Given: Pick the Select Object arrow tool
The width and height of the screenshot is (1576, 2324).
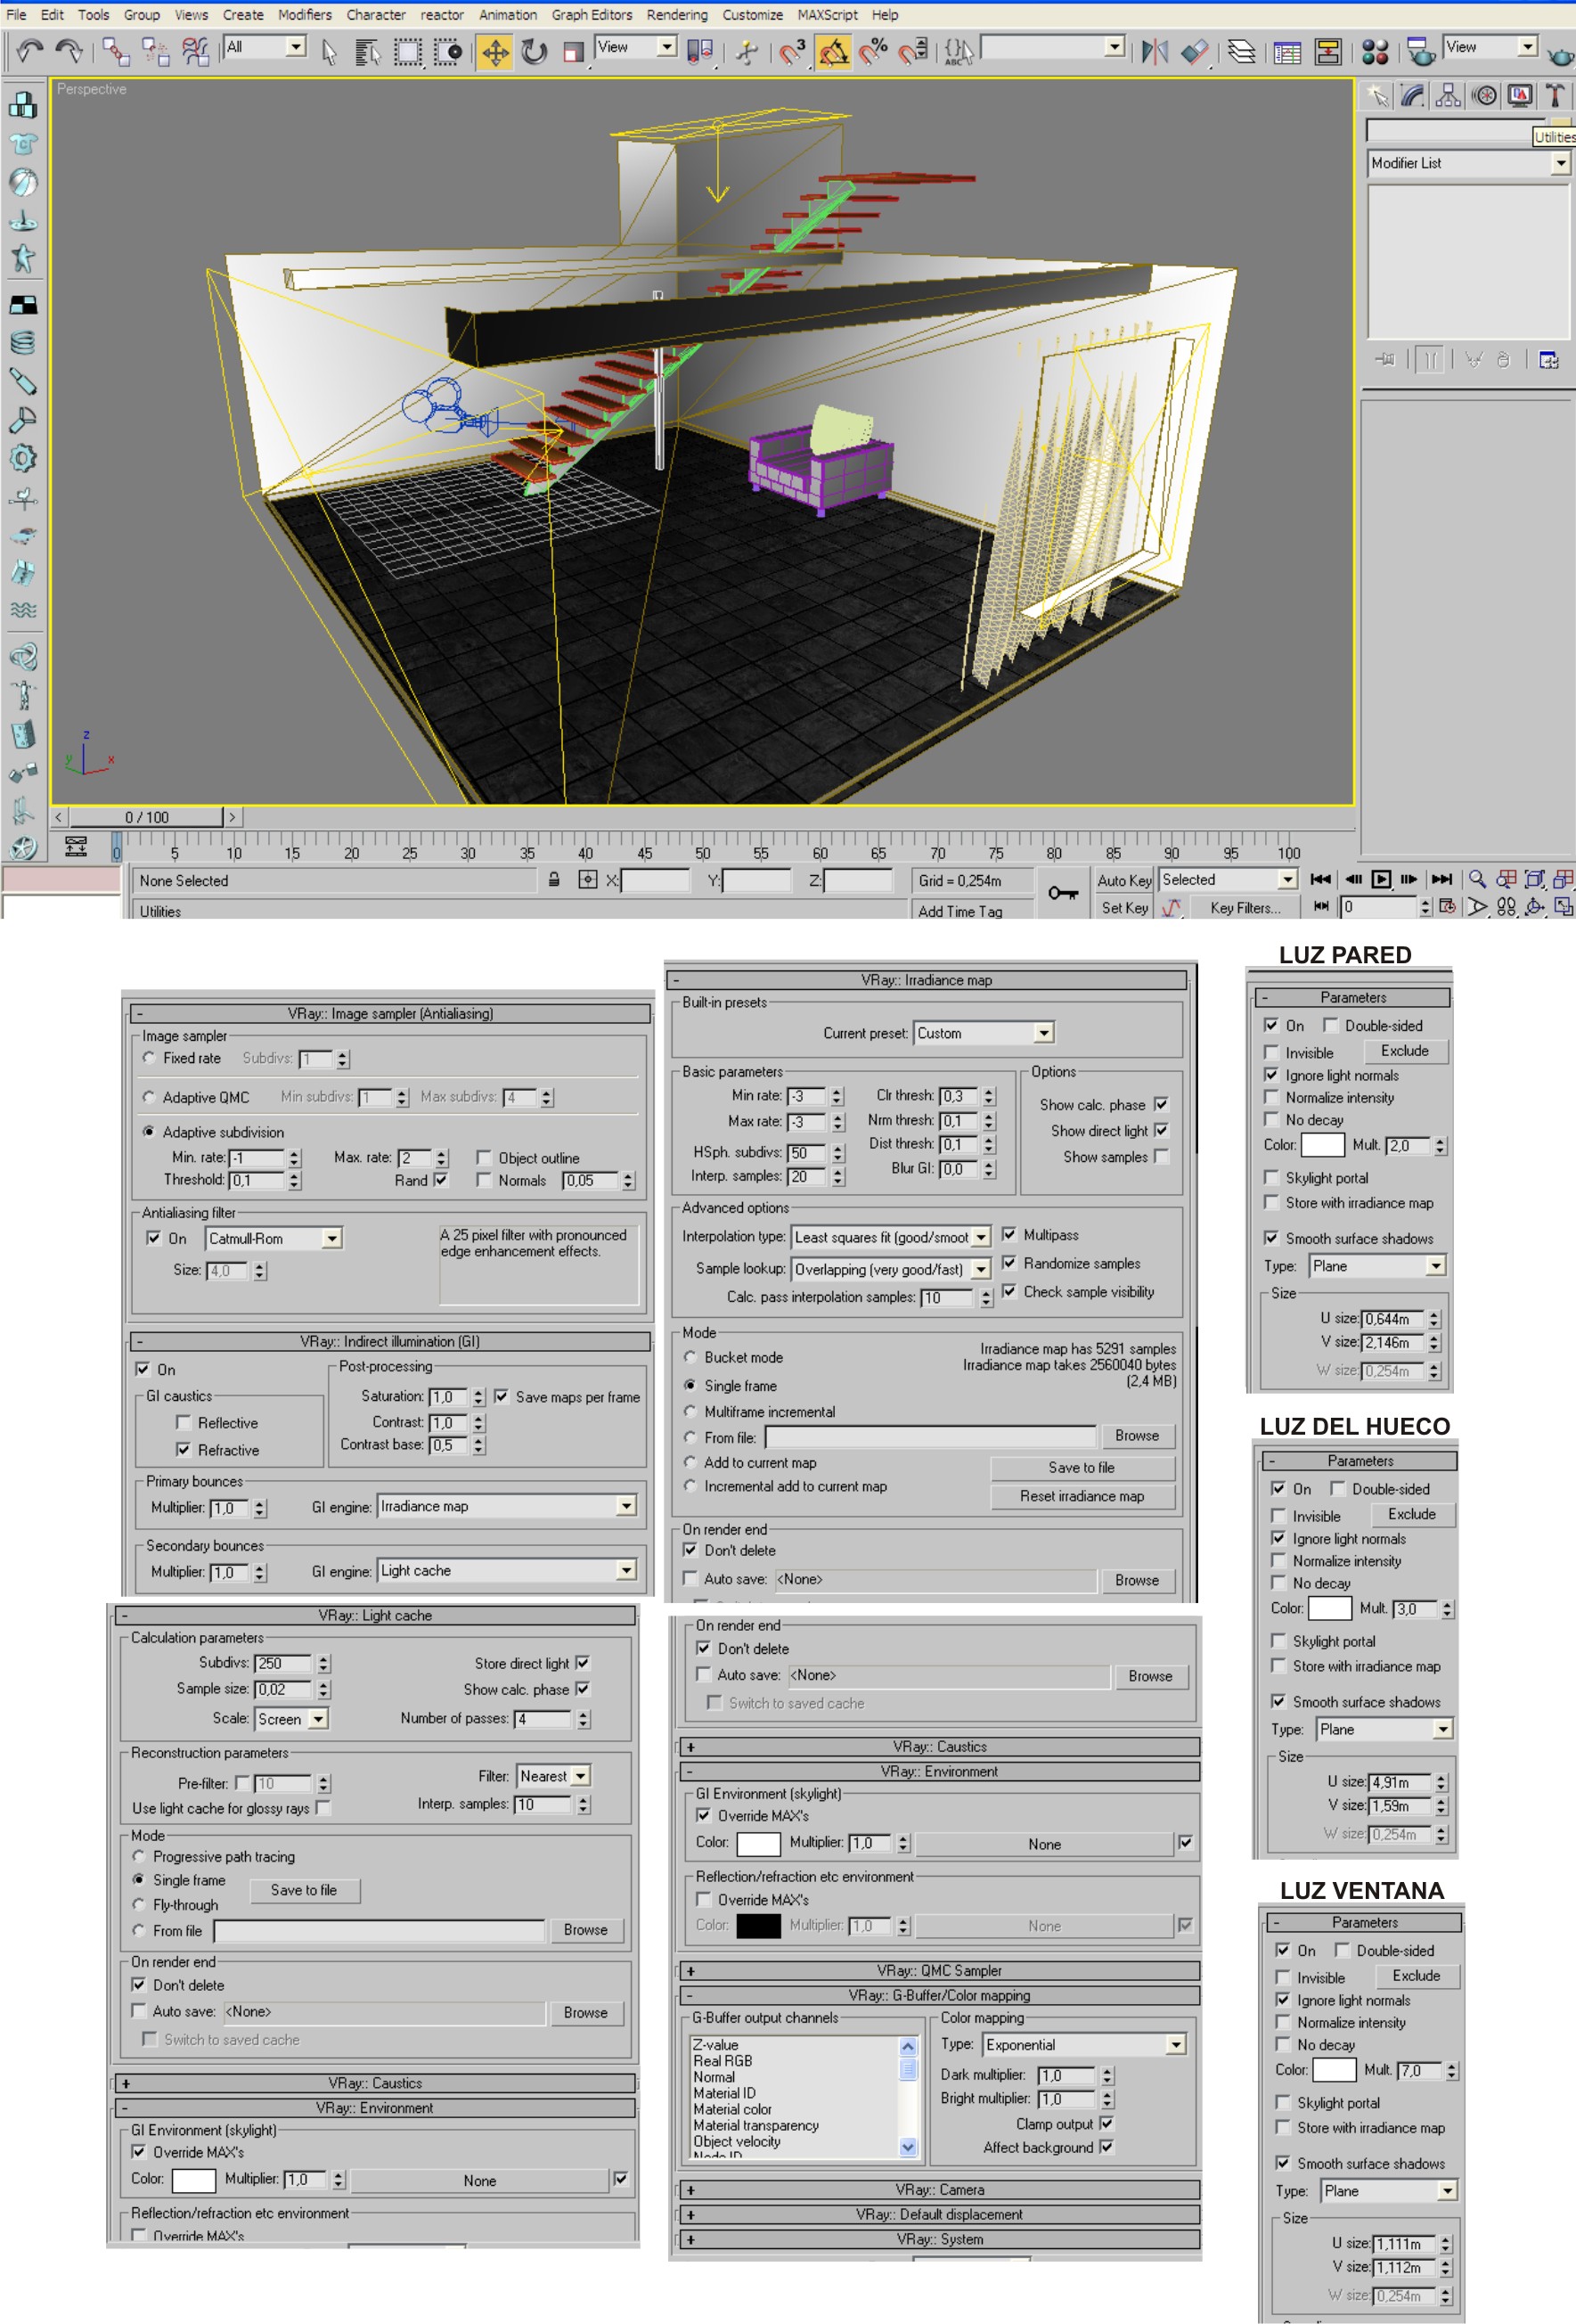Looking at the screenshot, I should tap(329, 51).
